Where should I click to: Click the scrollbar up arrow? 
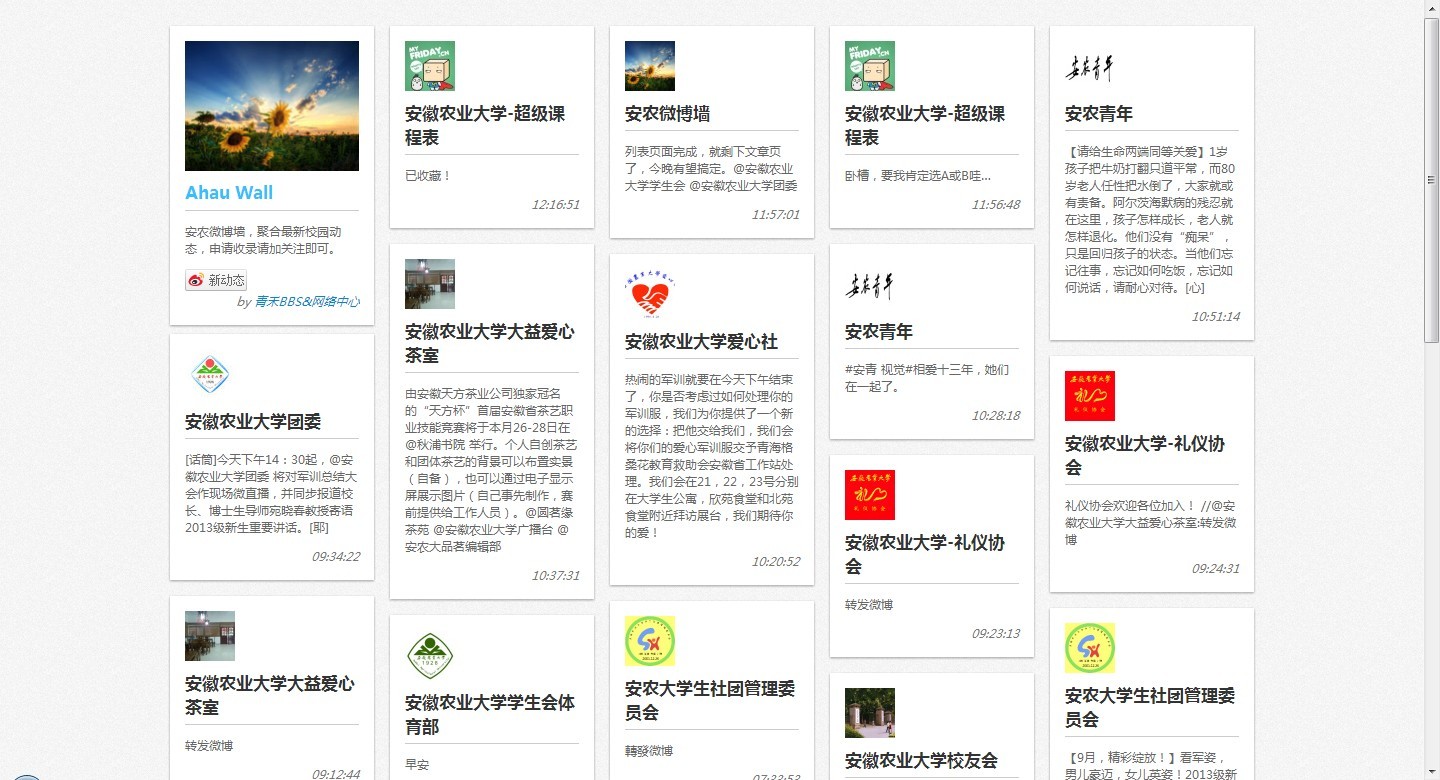pyautogui.click(x=1431, y=8)
